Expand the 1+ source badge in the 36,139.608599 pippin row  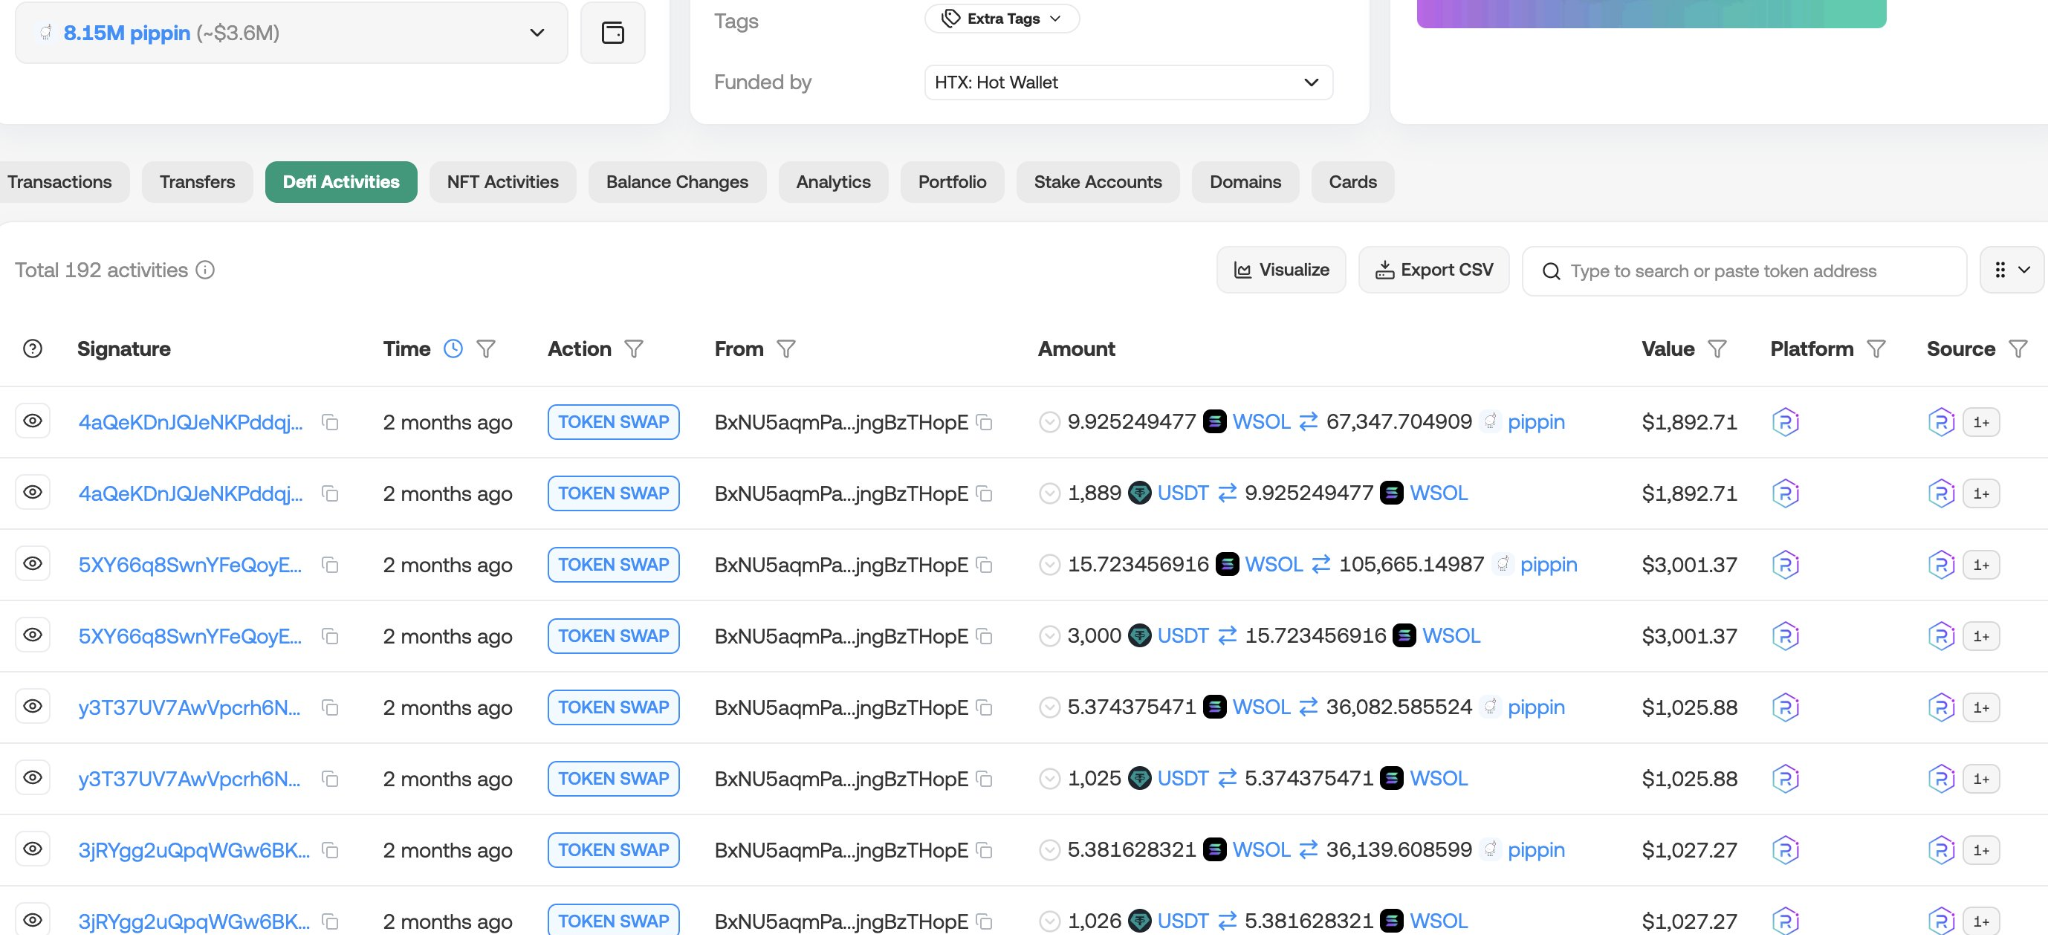coord(1981,850)
